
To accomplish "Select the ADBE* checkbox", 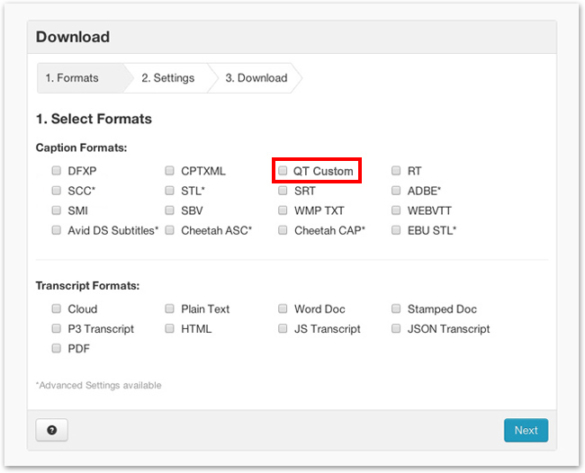I will click(x=396, y=191).
